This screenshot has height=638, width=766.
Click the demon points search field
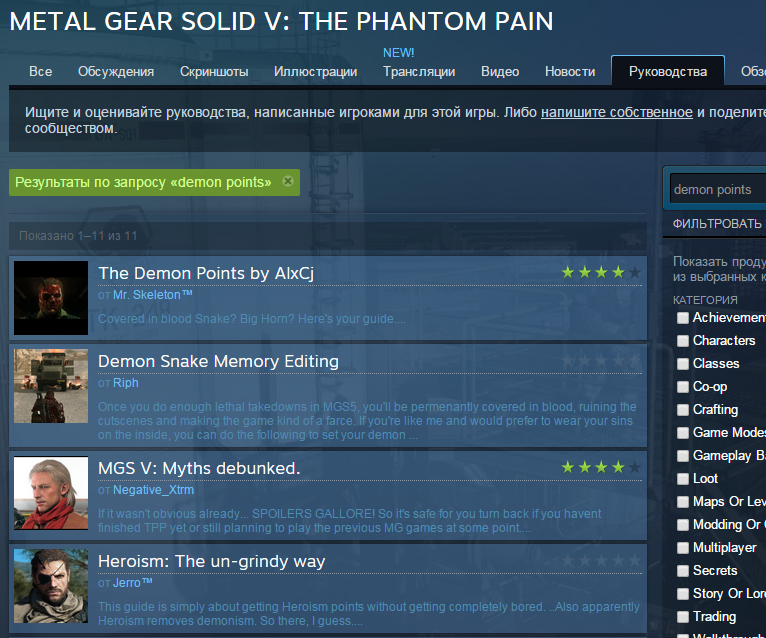(x=716, y=189)
